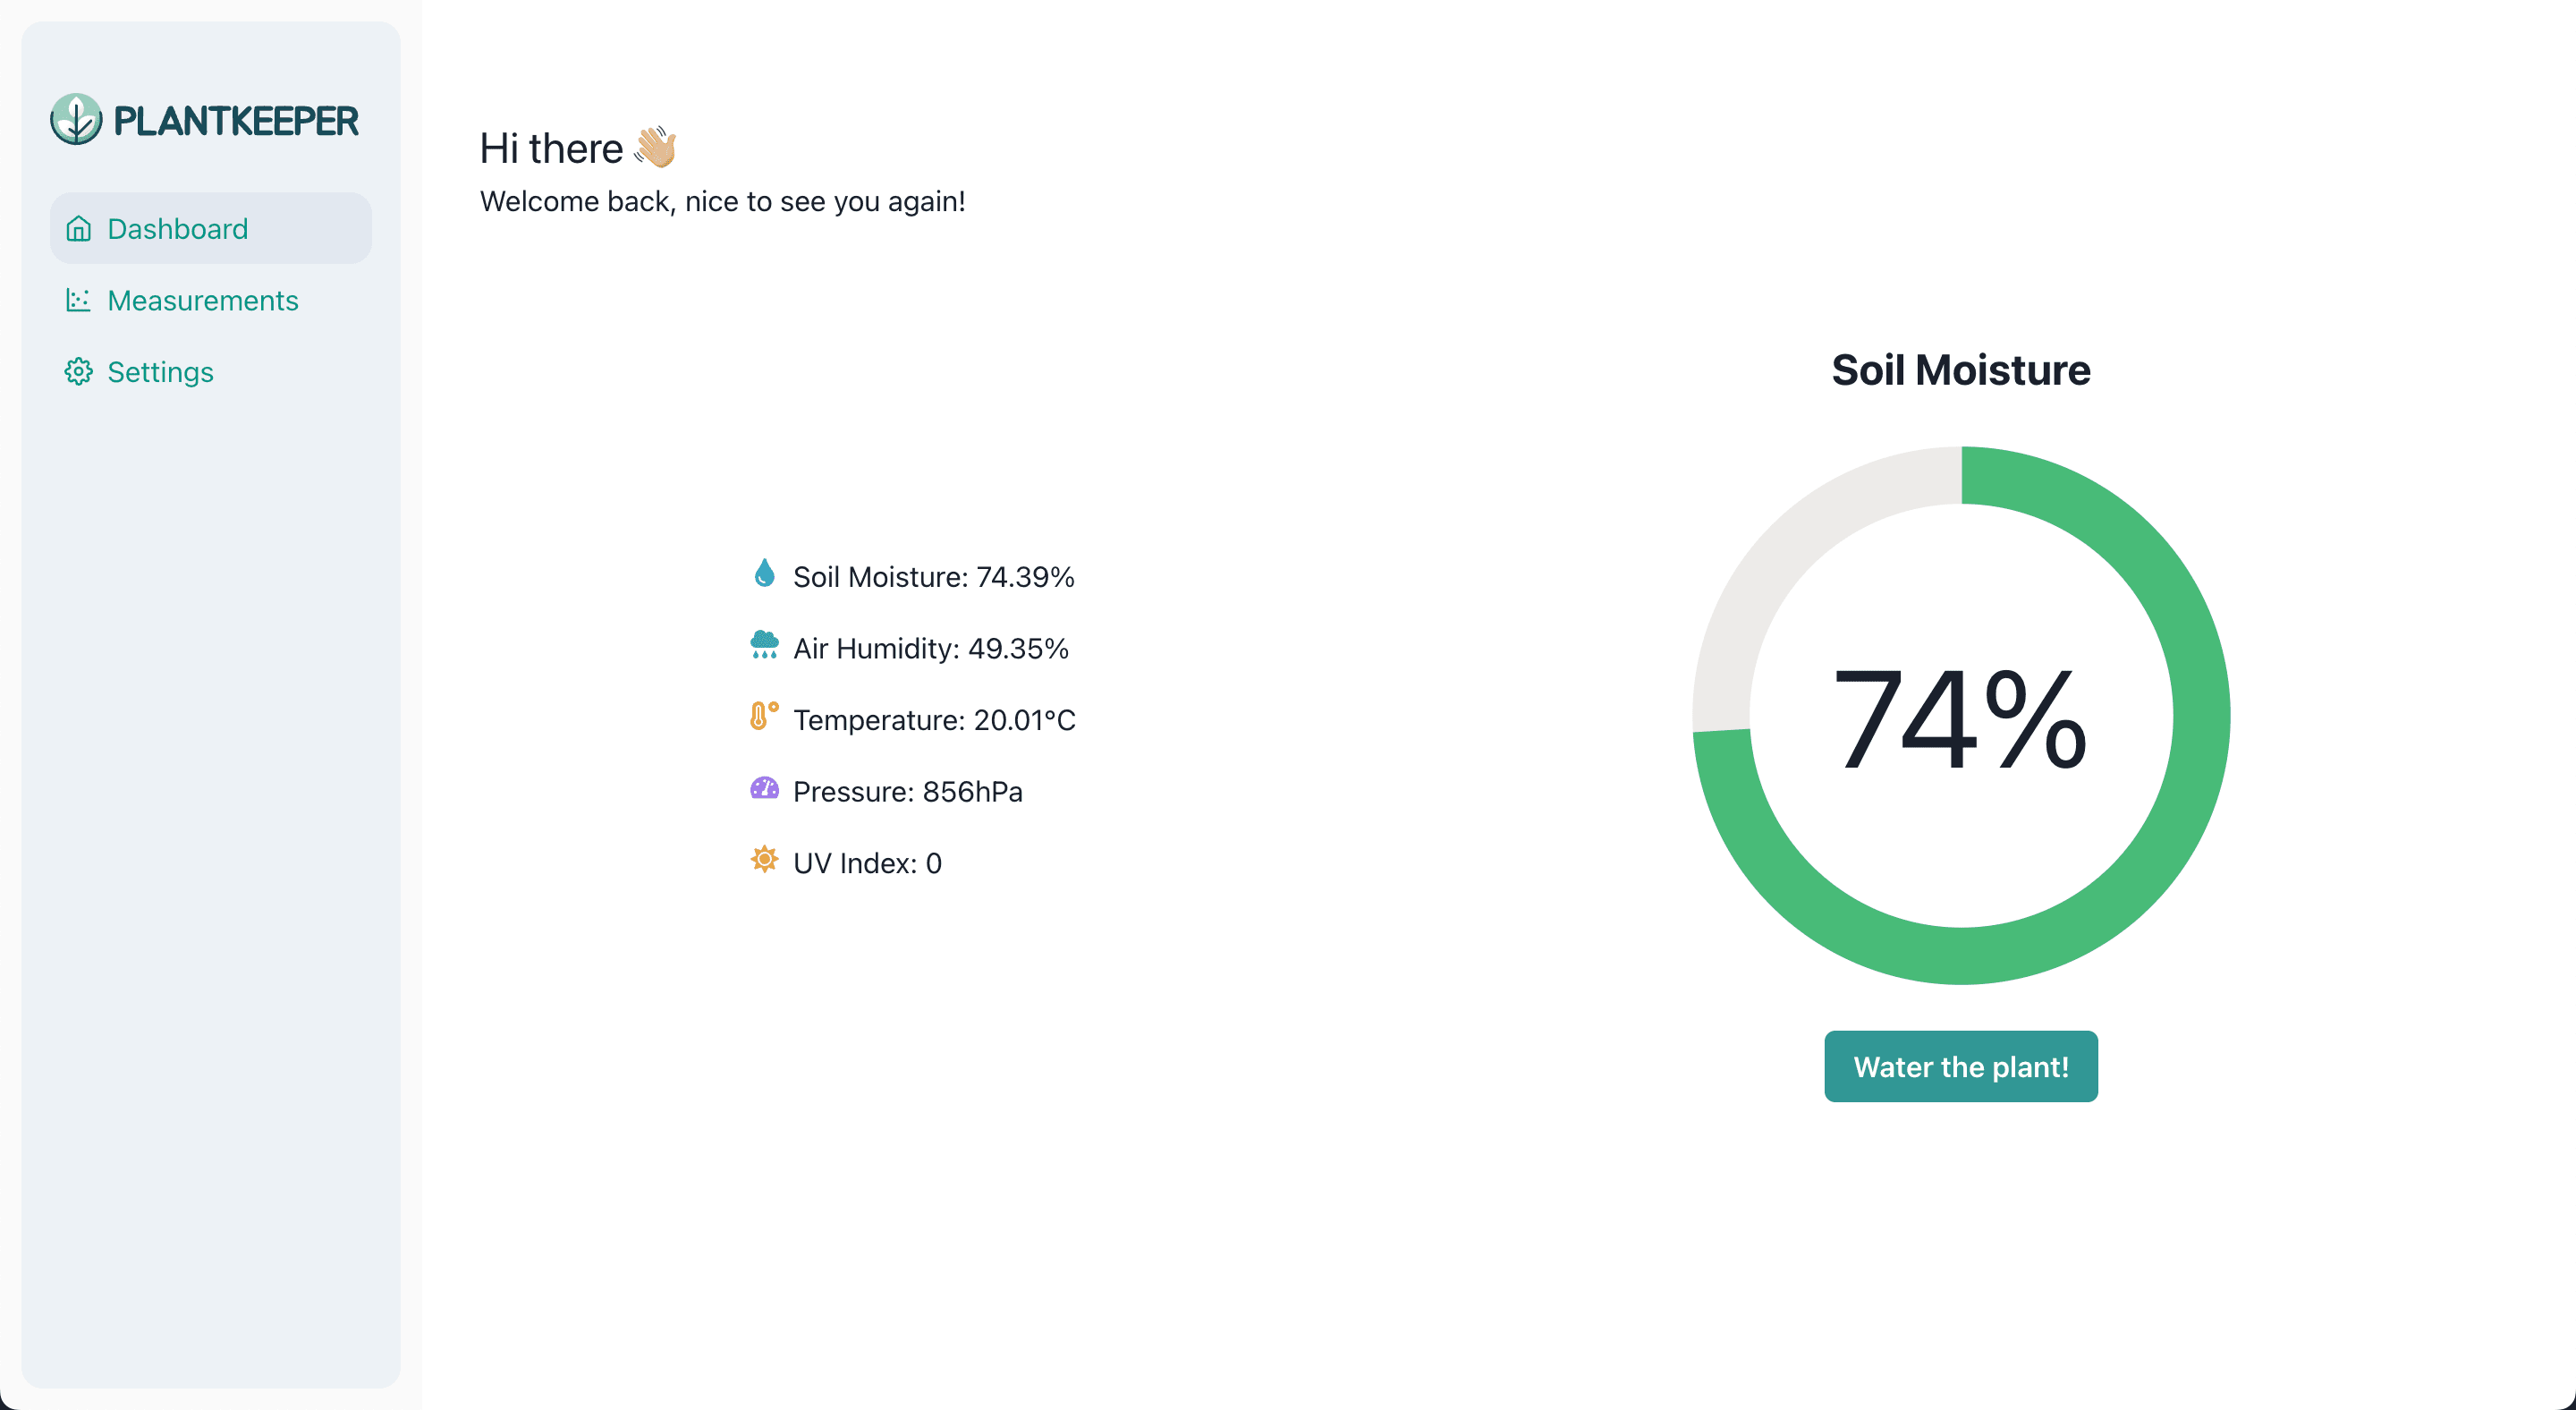2576x1410 pixels.
Task: Click the 74% value inside the gauge
Action: [1960, 718]
